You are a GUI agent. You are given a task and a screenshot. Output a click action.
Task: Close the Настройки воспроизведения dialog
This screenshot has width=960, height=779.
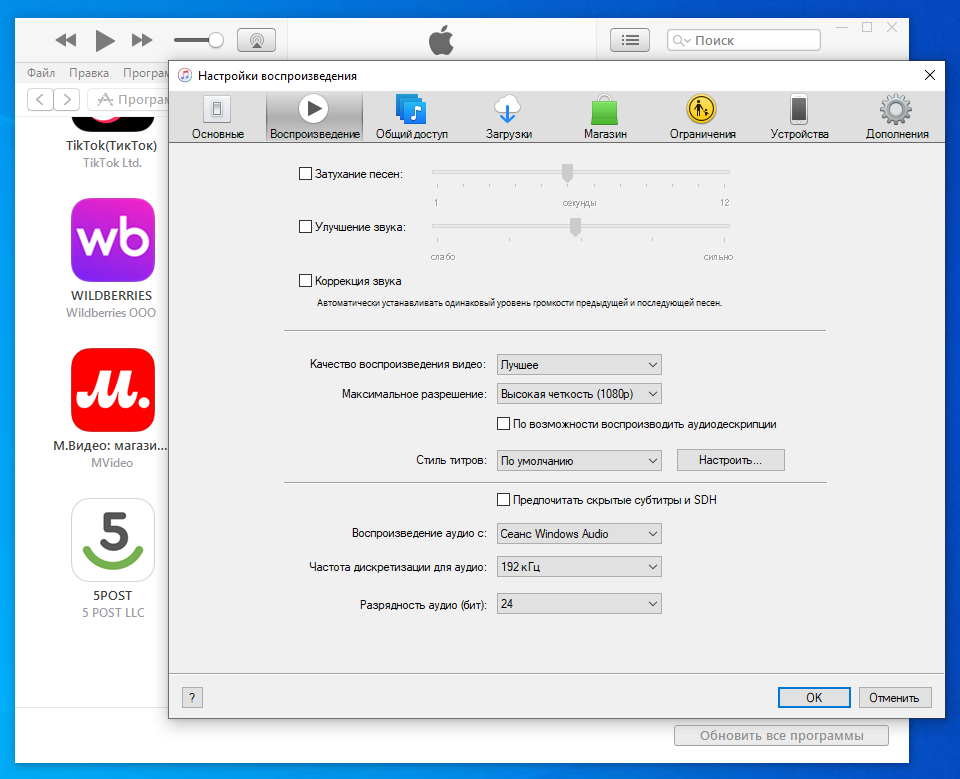[929, 75]
